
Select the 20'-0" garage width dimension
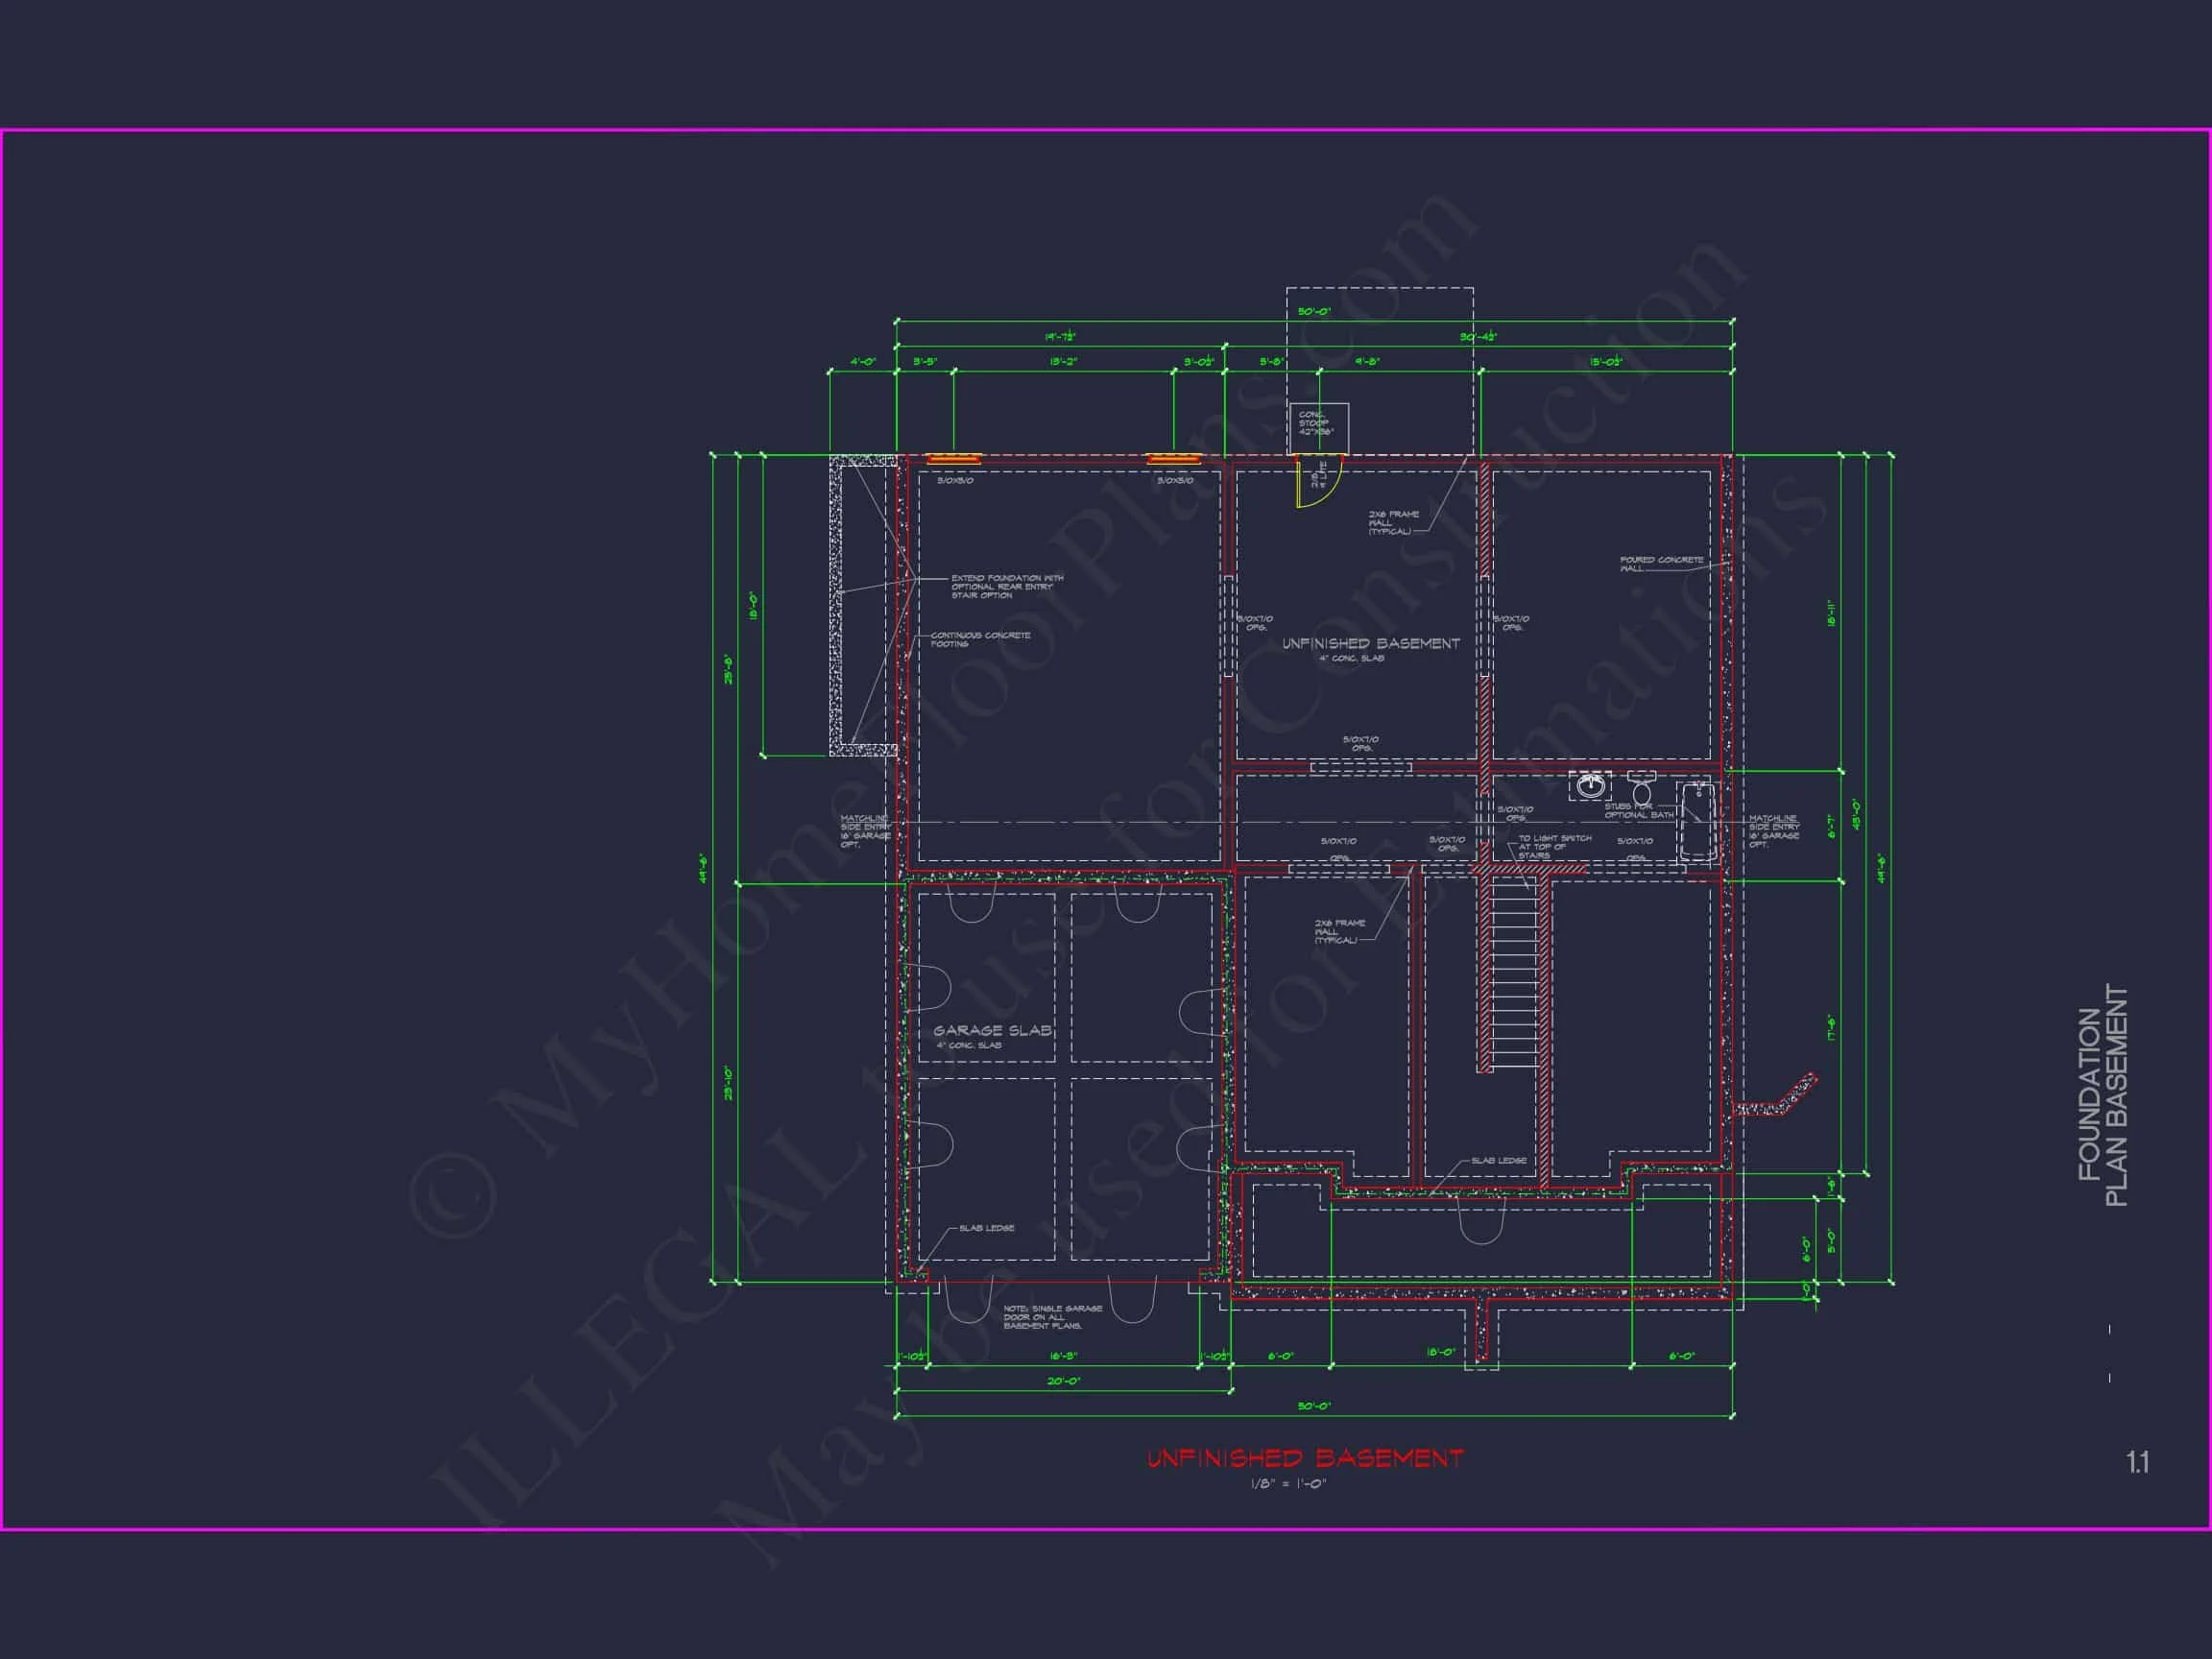tap(1063, 1381)
